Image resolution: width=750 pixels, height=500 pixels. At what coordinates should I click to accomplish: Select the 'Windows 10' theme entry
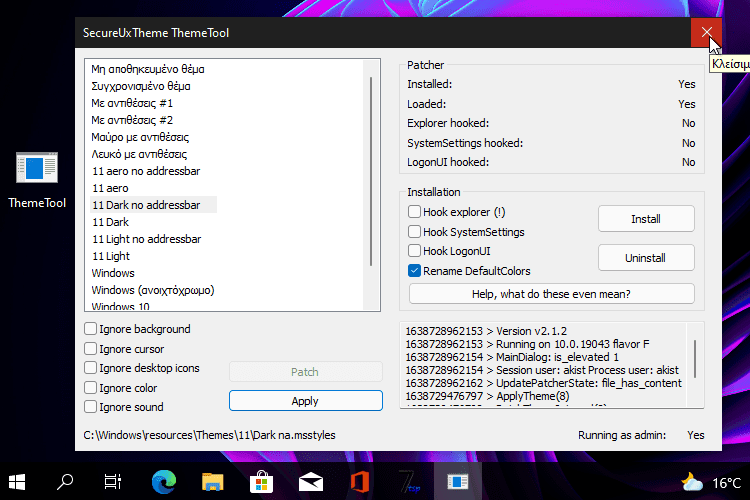pyautogui.click(x=121, y=306)
